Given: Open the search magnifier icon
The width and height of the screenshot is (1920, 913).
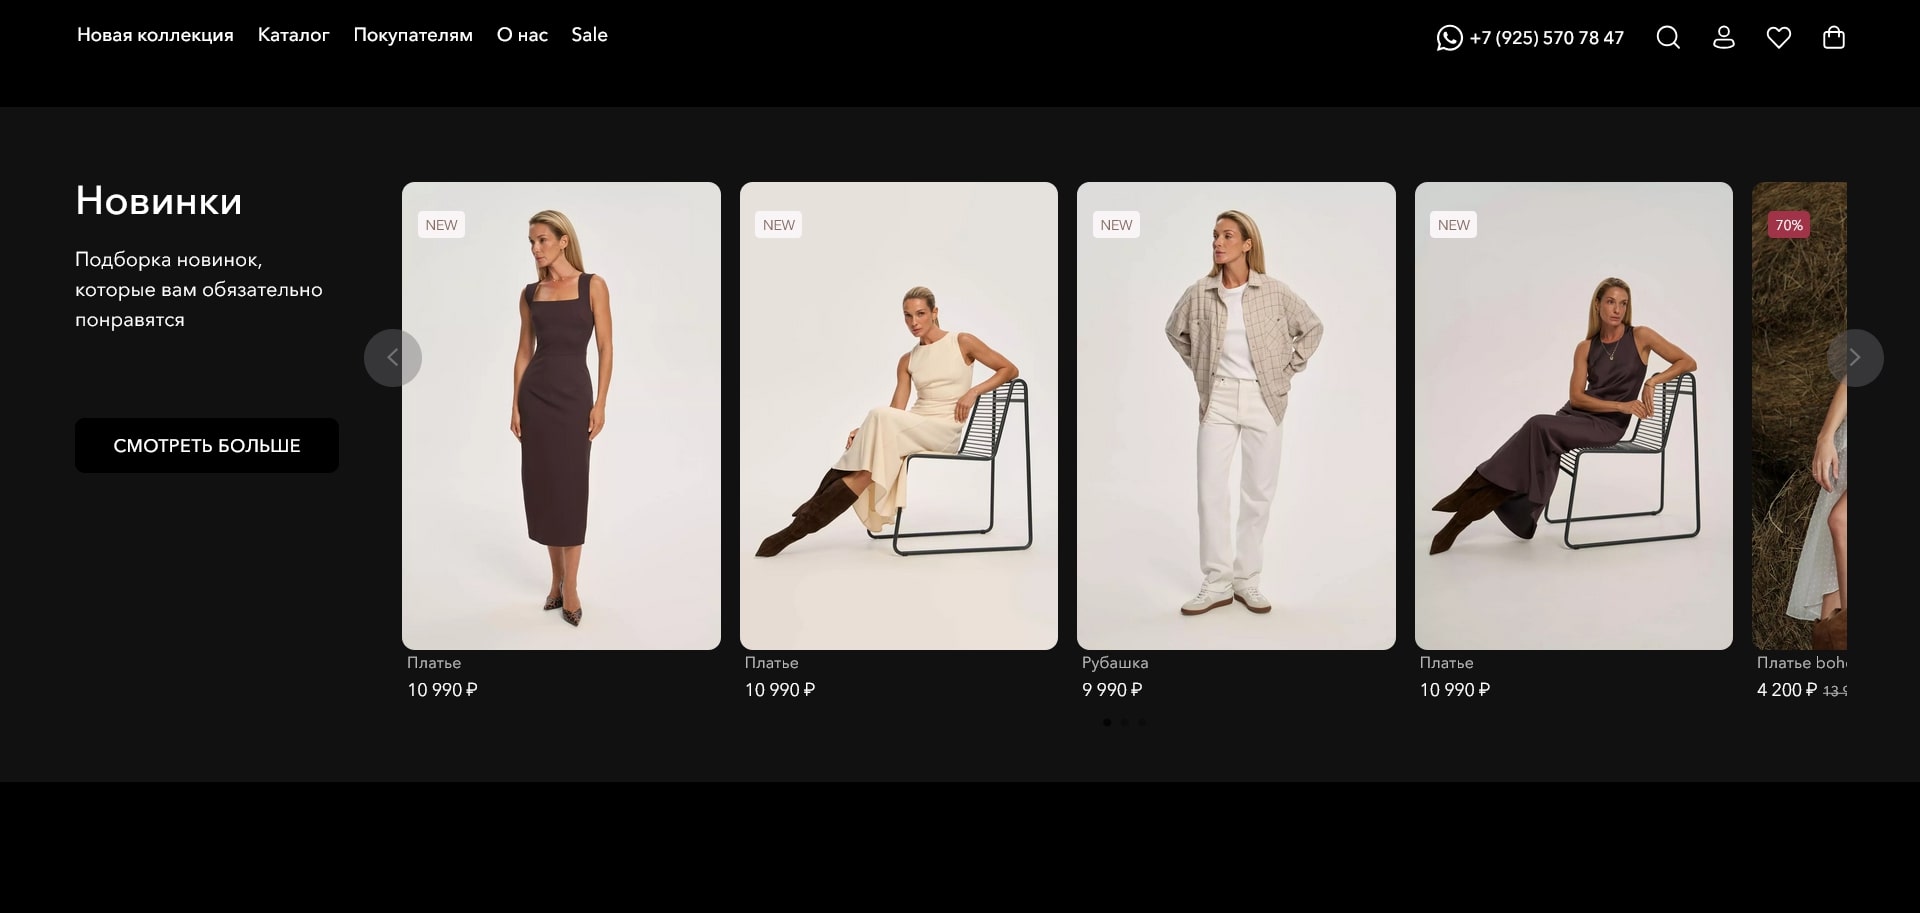Looking at the screenshot, I should pos(1667,38).
